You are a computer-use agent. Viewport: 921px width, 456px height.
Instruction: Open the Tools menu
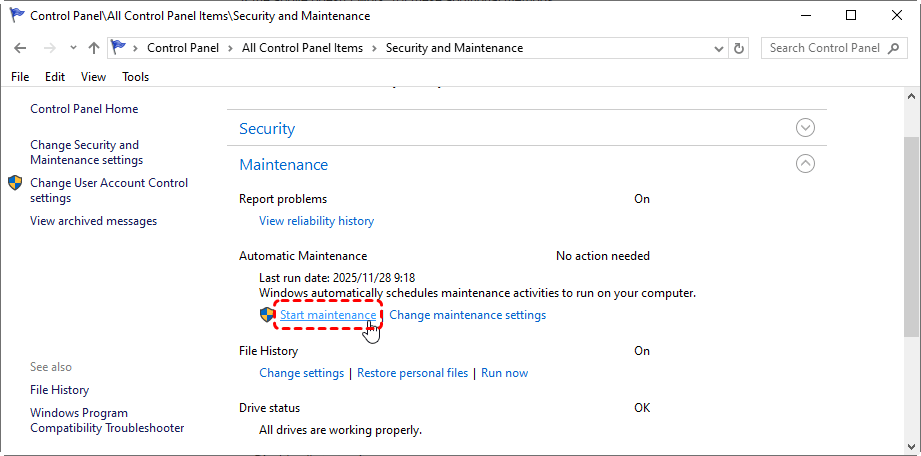pyautogui.click(x=135, y=77)
